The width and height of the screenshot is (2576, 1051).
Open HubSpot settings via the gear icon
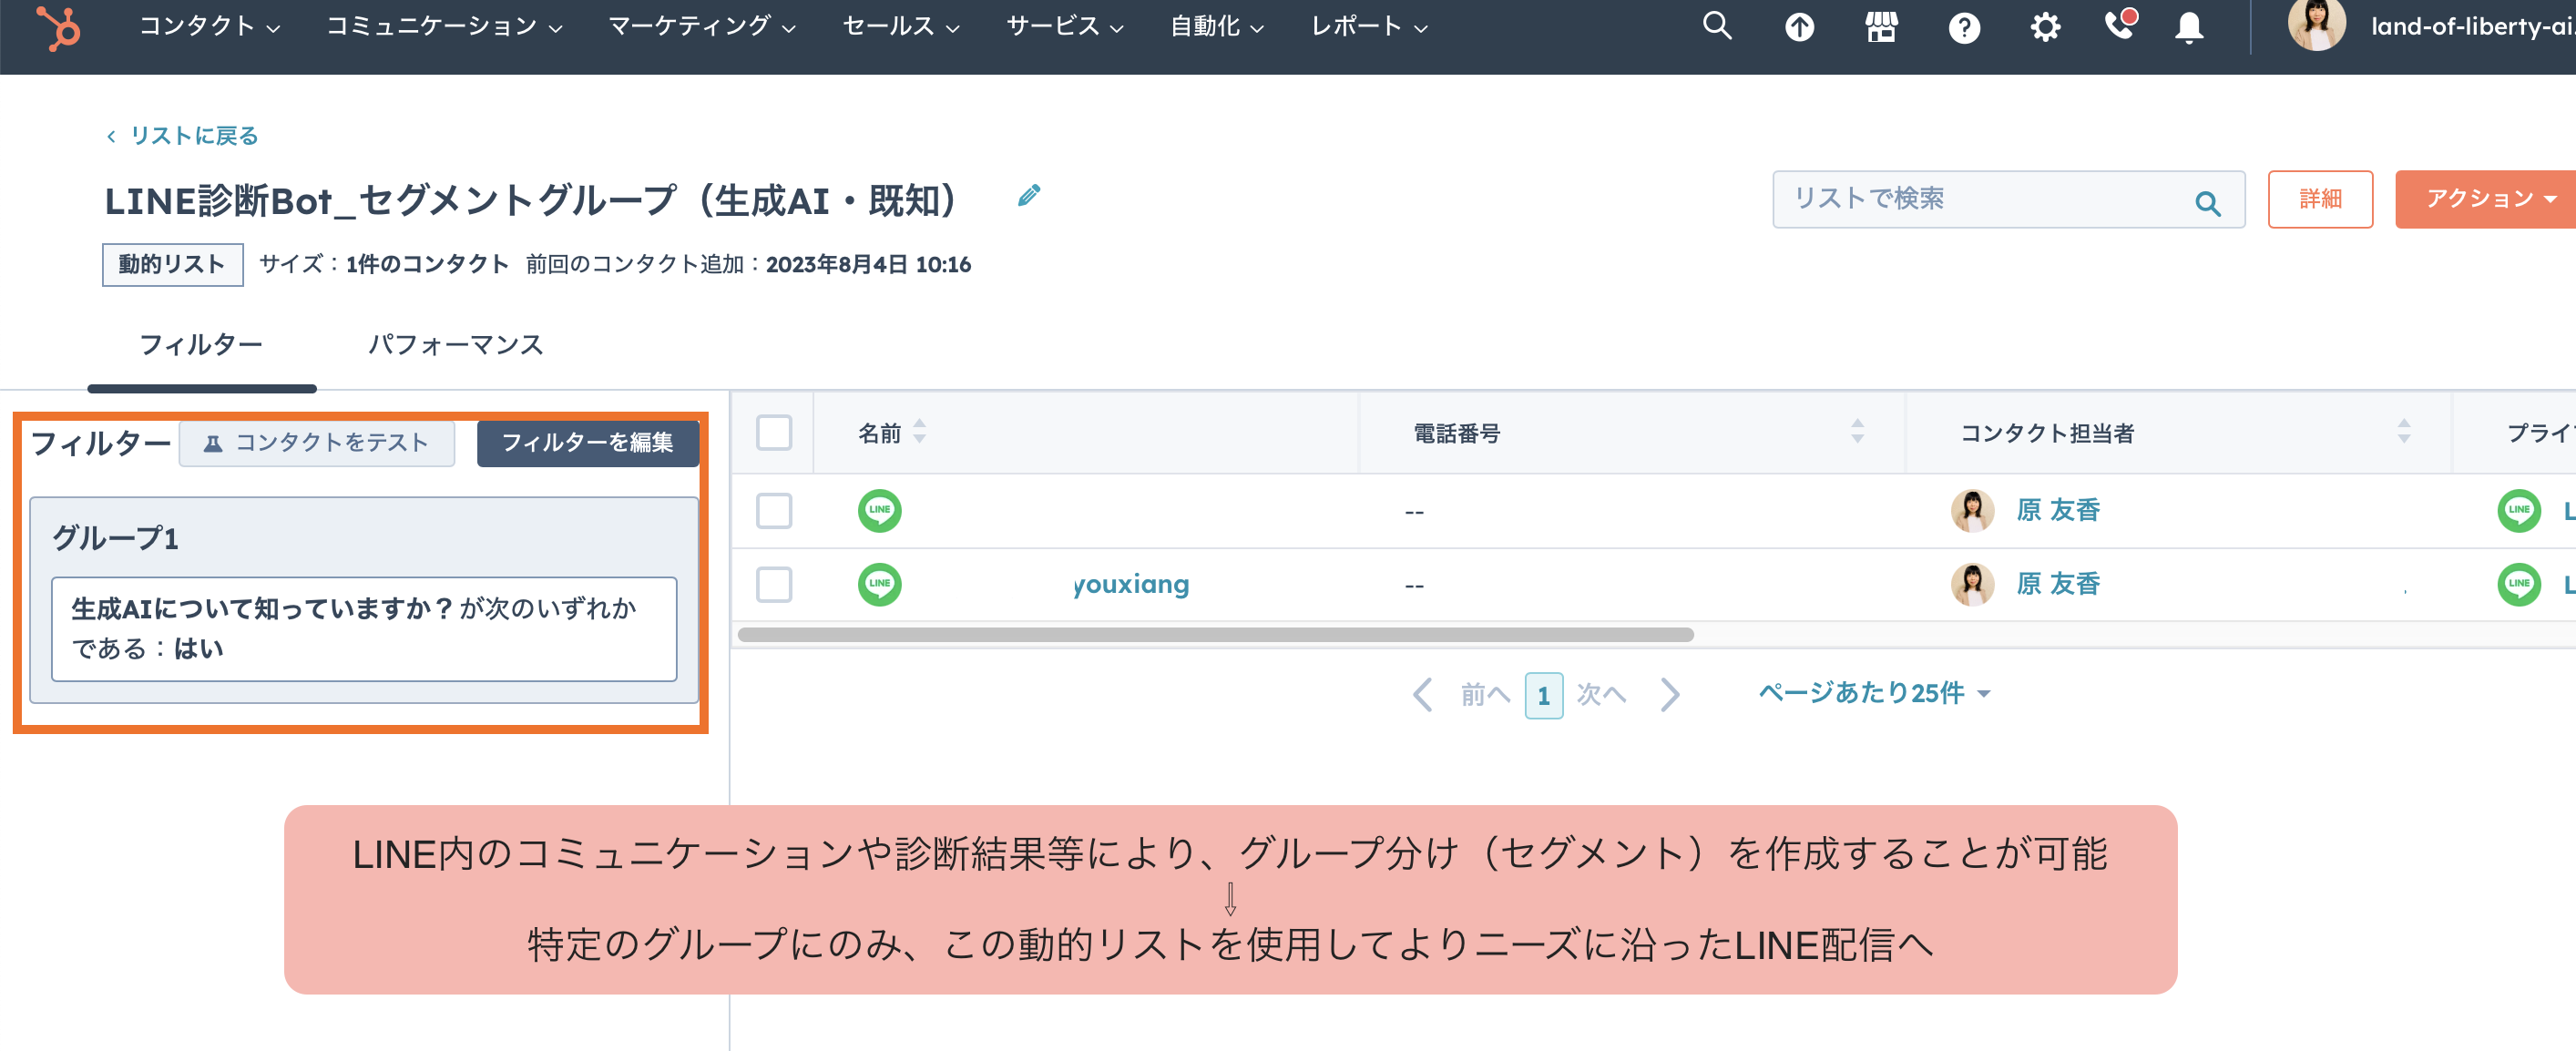2045,26
